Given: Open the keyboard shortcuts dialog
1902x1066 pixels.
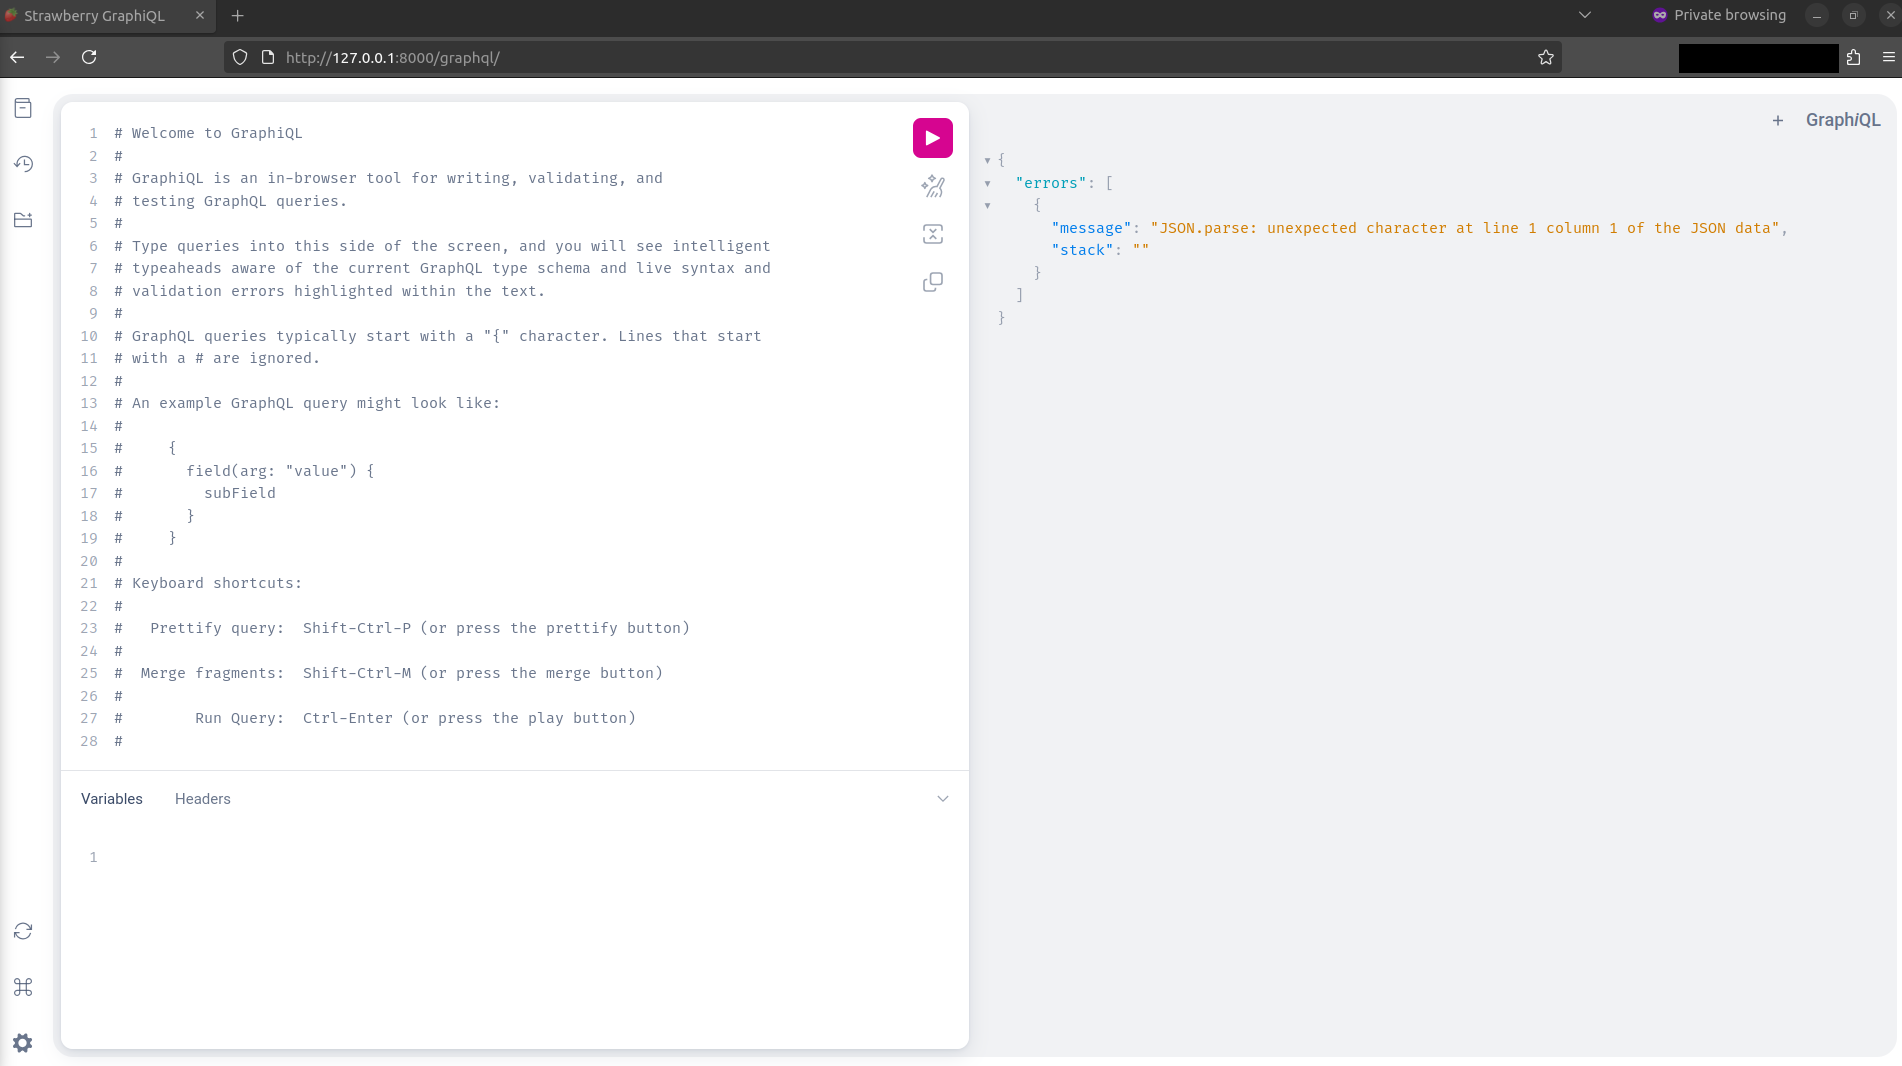Looking at the screenshot, I should 23,987.
